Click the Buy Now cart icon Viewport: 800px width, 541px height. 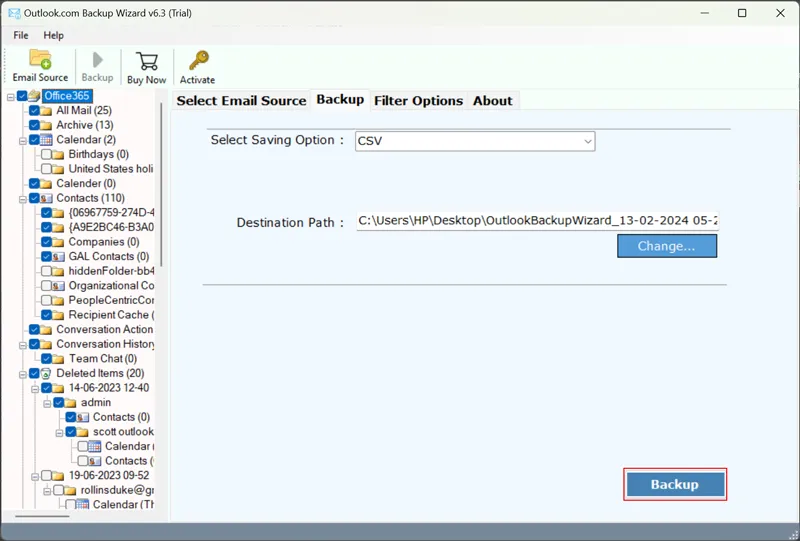point(146,60)
